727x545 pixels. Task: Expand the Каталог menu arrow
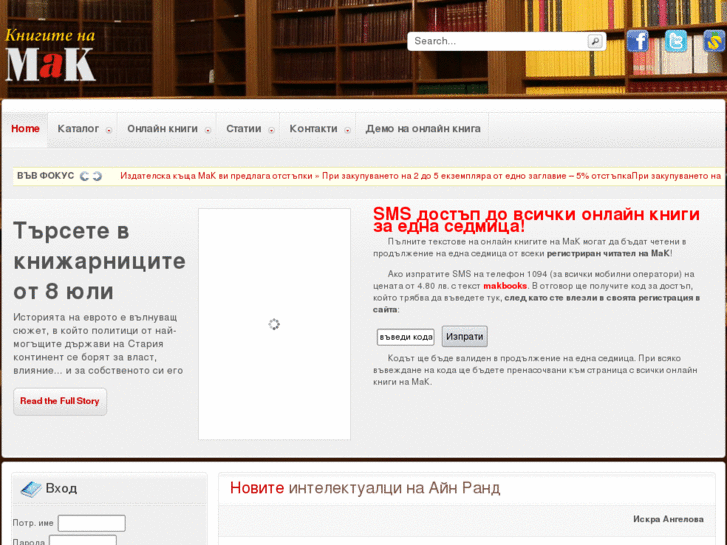[109, 130]
